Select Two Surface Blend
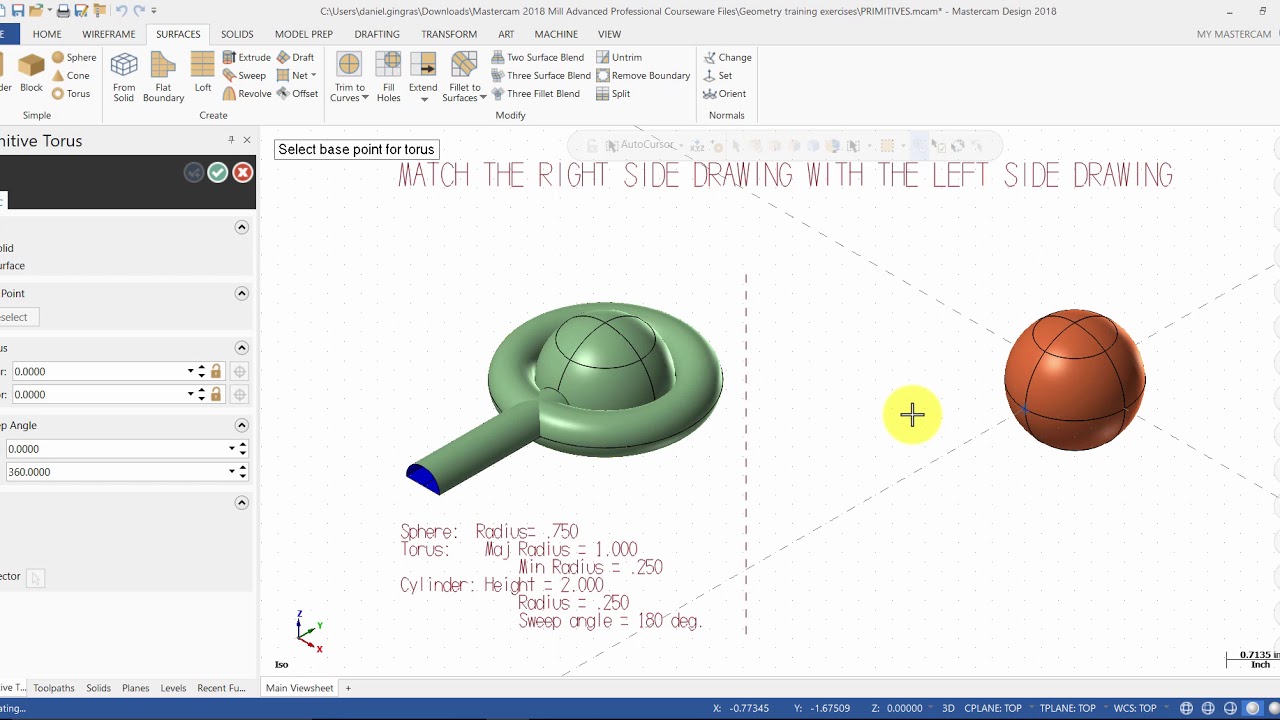The height and width of the screenshot is (720, 1280). pos(537,57)
